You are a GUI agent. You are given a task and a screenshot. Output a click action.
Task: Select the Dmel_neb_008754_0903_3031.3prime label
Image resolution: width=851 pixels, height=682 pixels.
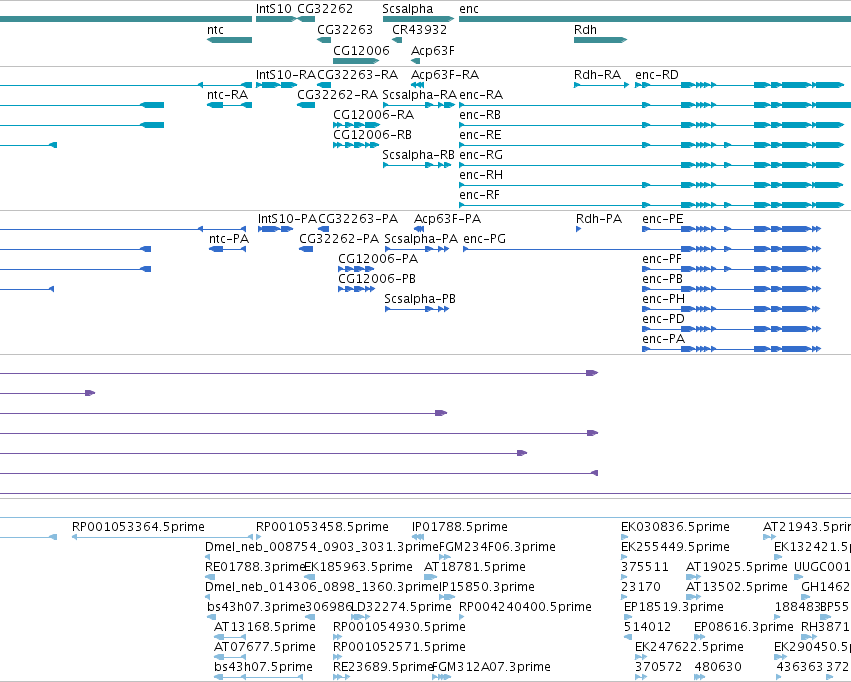tap(322, 547)
